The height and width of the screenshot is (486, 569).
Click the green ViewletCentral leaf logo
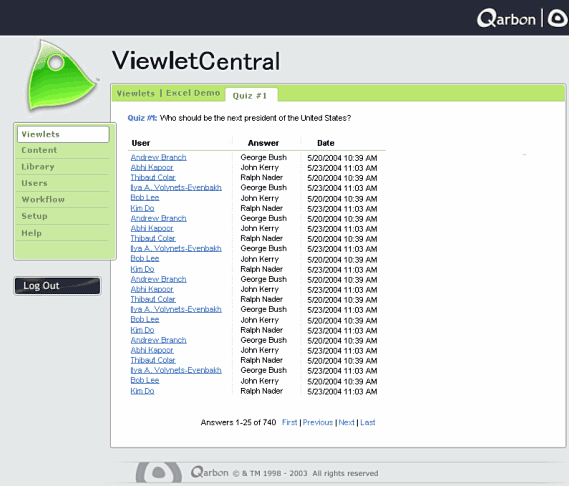(62, 75)
